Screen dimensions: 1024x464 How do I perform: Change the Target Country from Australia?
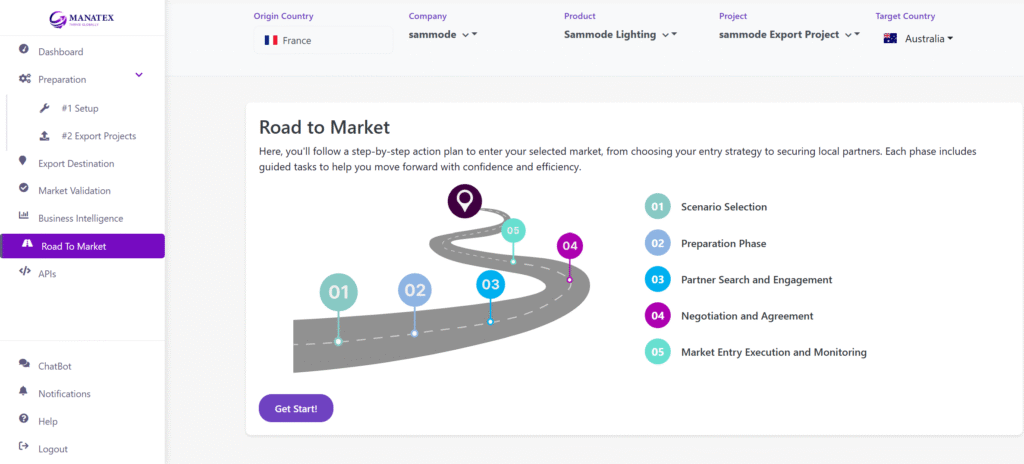tap(918, 38)
